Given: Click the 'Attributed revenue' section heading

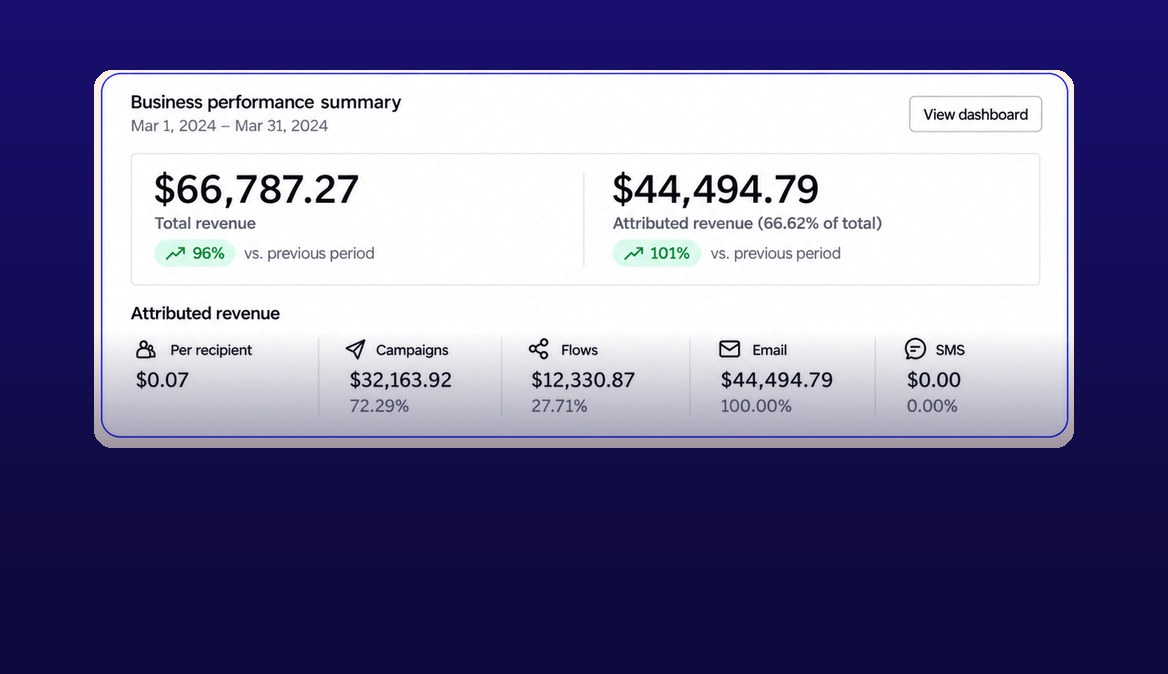Looking at the screenshot, I should pyautogui.click(x=206, y=314).
